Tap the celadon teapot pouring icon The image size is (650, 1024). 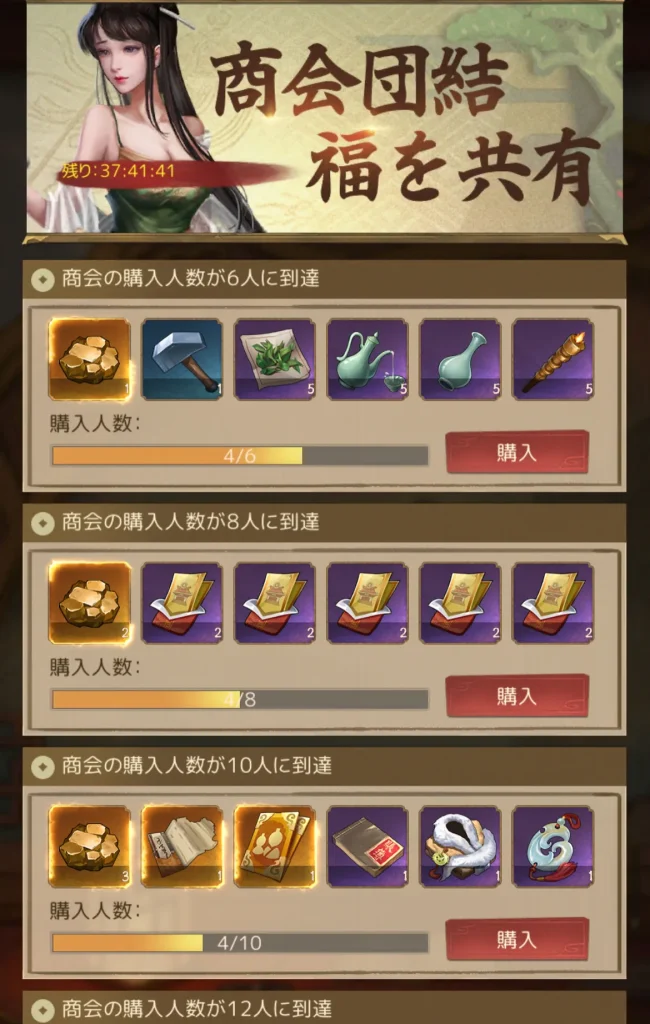point(368,359)
